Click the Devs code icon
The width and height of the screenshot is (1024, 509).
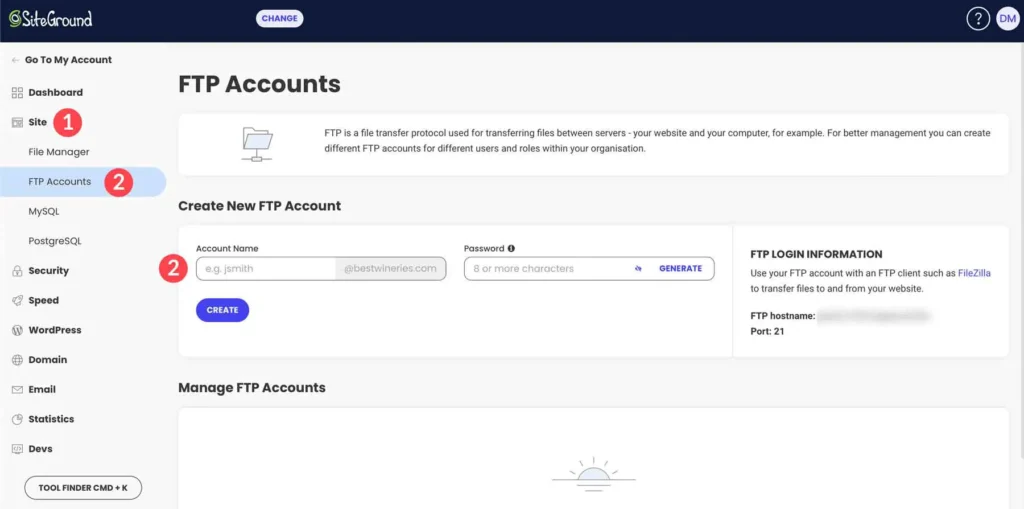pyautogui.click(x=18, y=449)
